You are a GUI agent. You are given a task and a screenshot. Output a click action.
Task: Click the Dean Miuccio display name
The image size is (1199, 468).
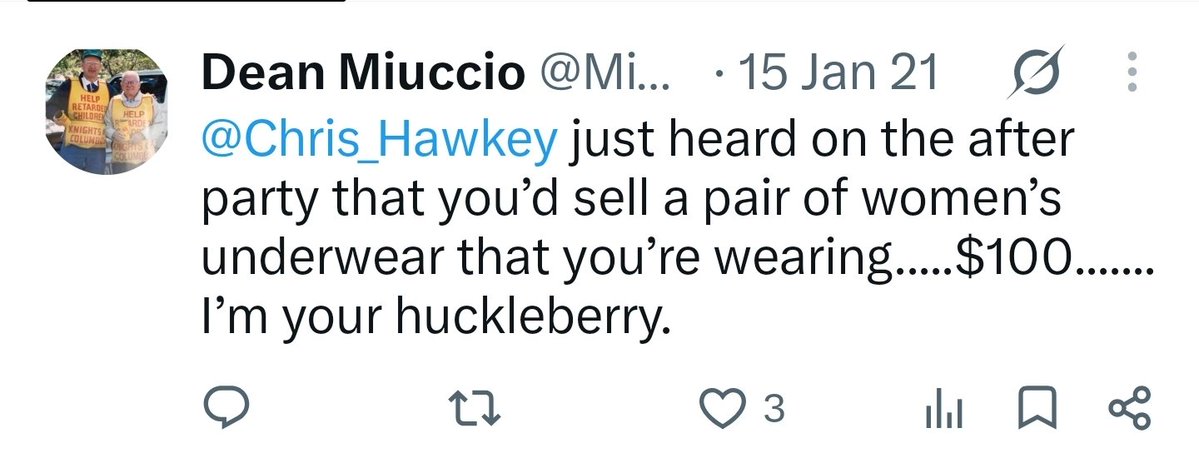[363, 73]
